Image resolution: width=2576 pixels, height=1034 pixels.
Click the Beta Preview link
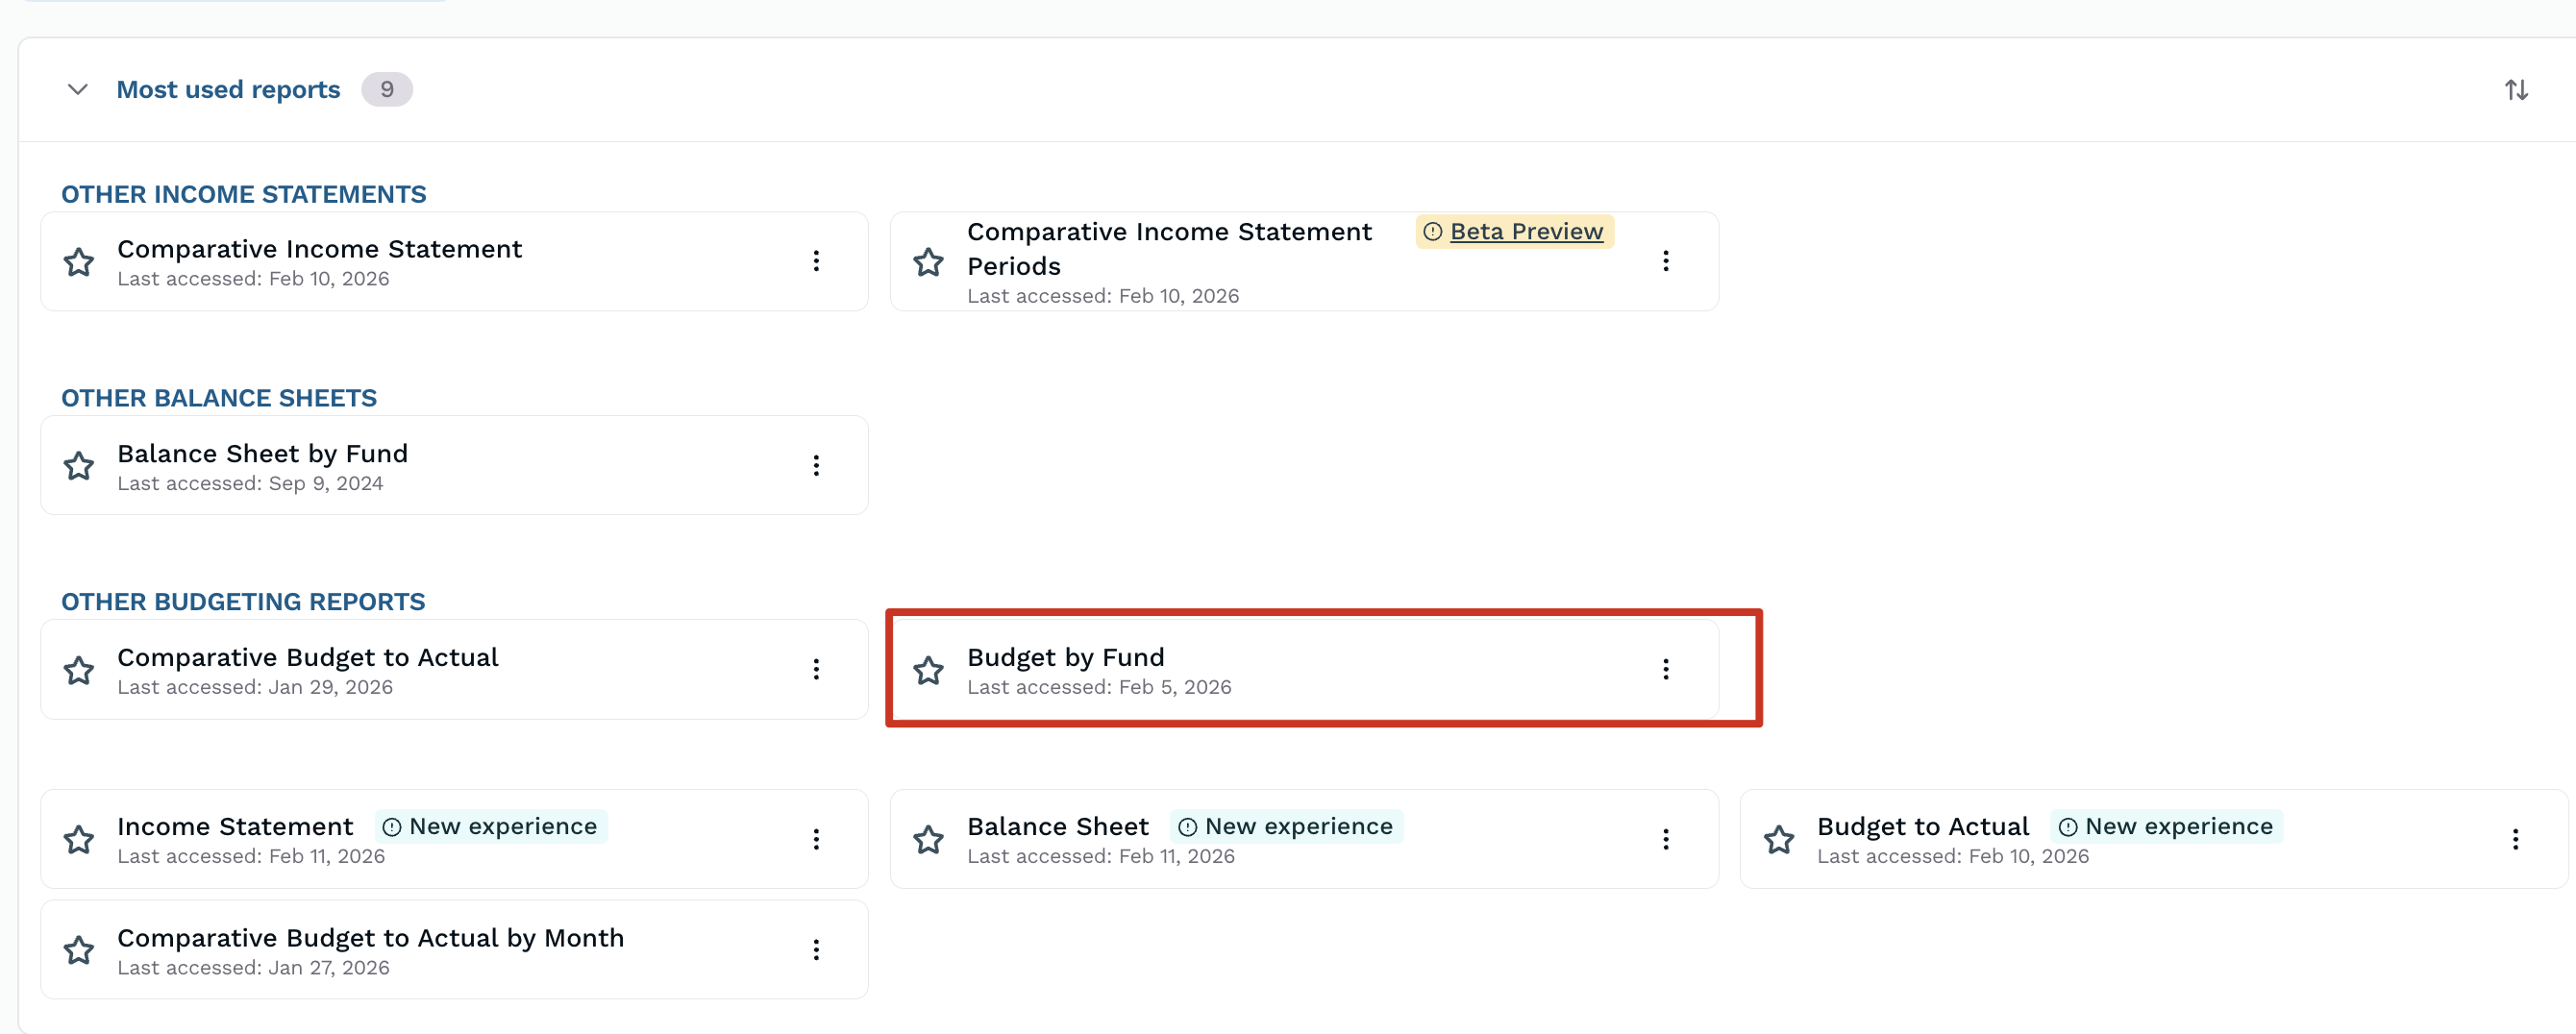(x=1525, y=231)
